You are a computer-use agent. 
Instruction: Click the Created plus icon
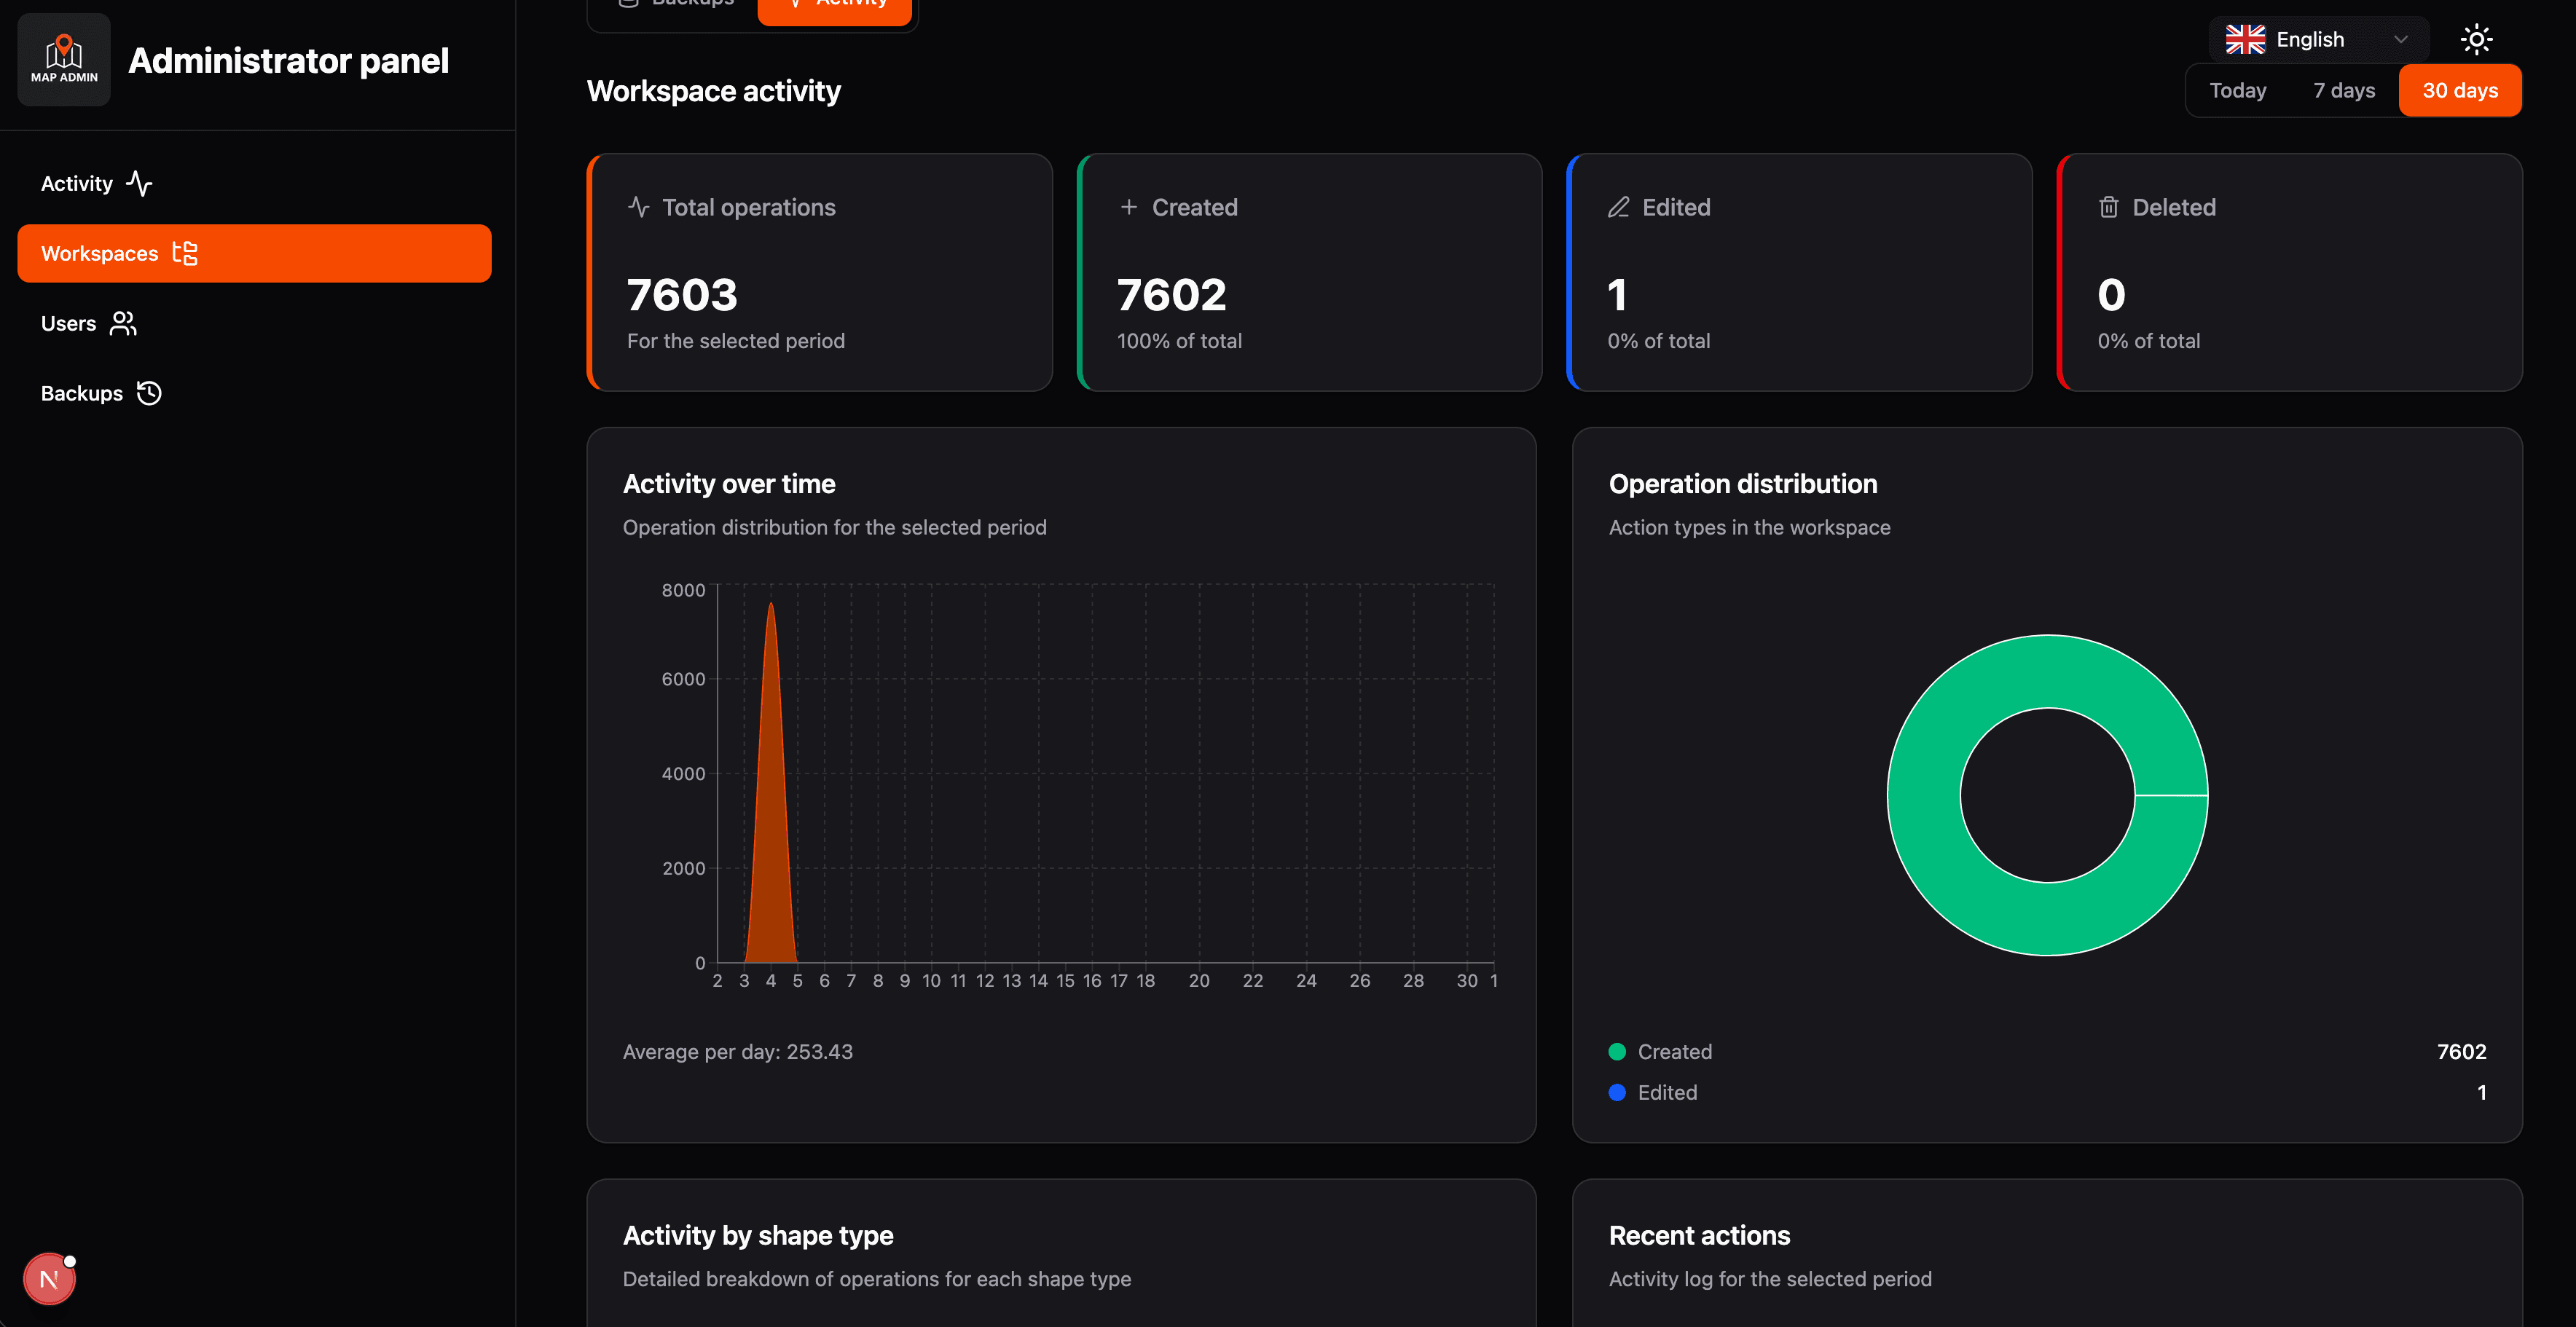pyautogui.click(x=1128, y=207)
